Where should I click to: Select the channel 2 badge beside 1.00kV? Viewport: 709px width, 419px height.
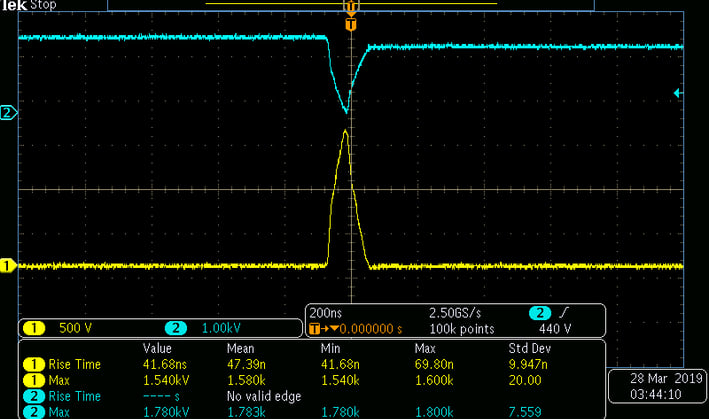pyautogui.click(x=176, y=328)
